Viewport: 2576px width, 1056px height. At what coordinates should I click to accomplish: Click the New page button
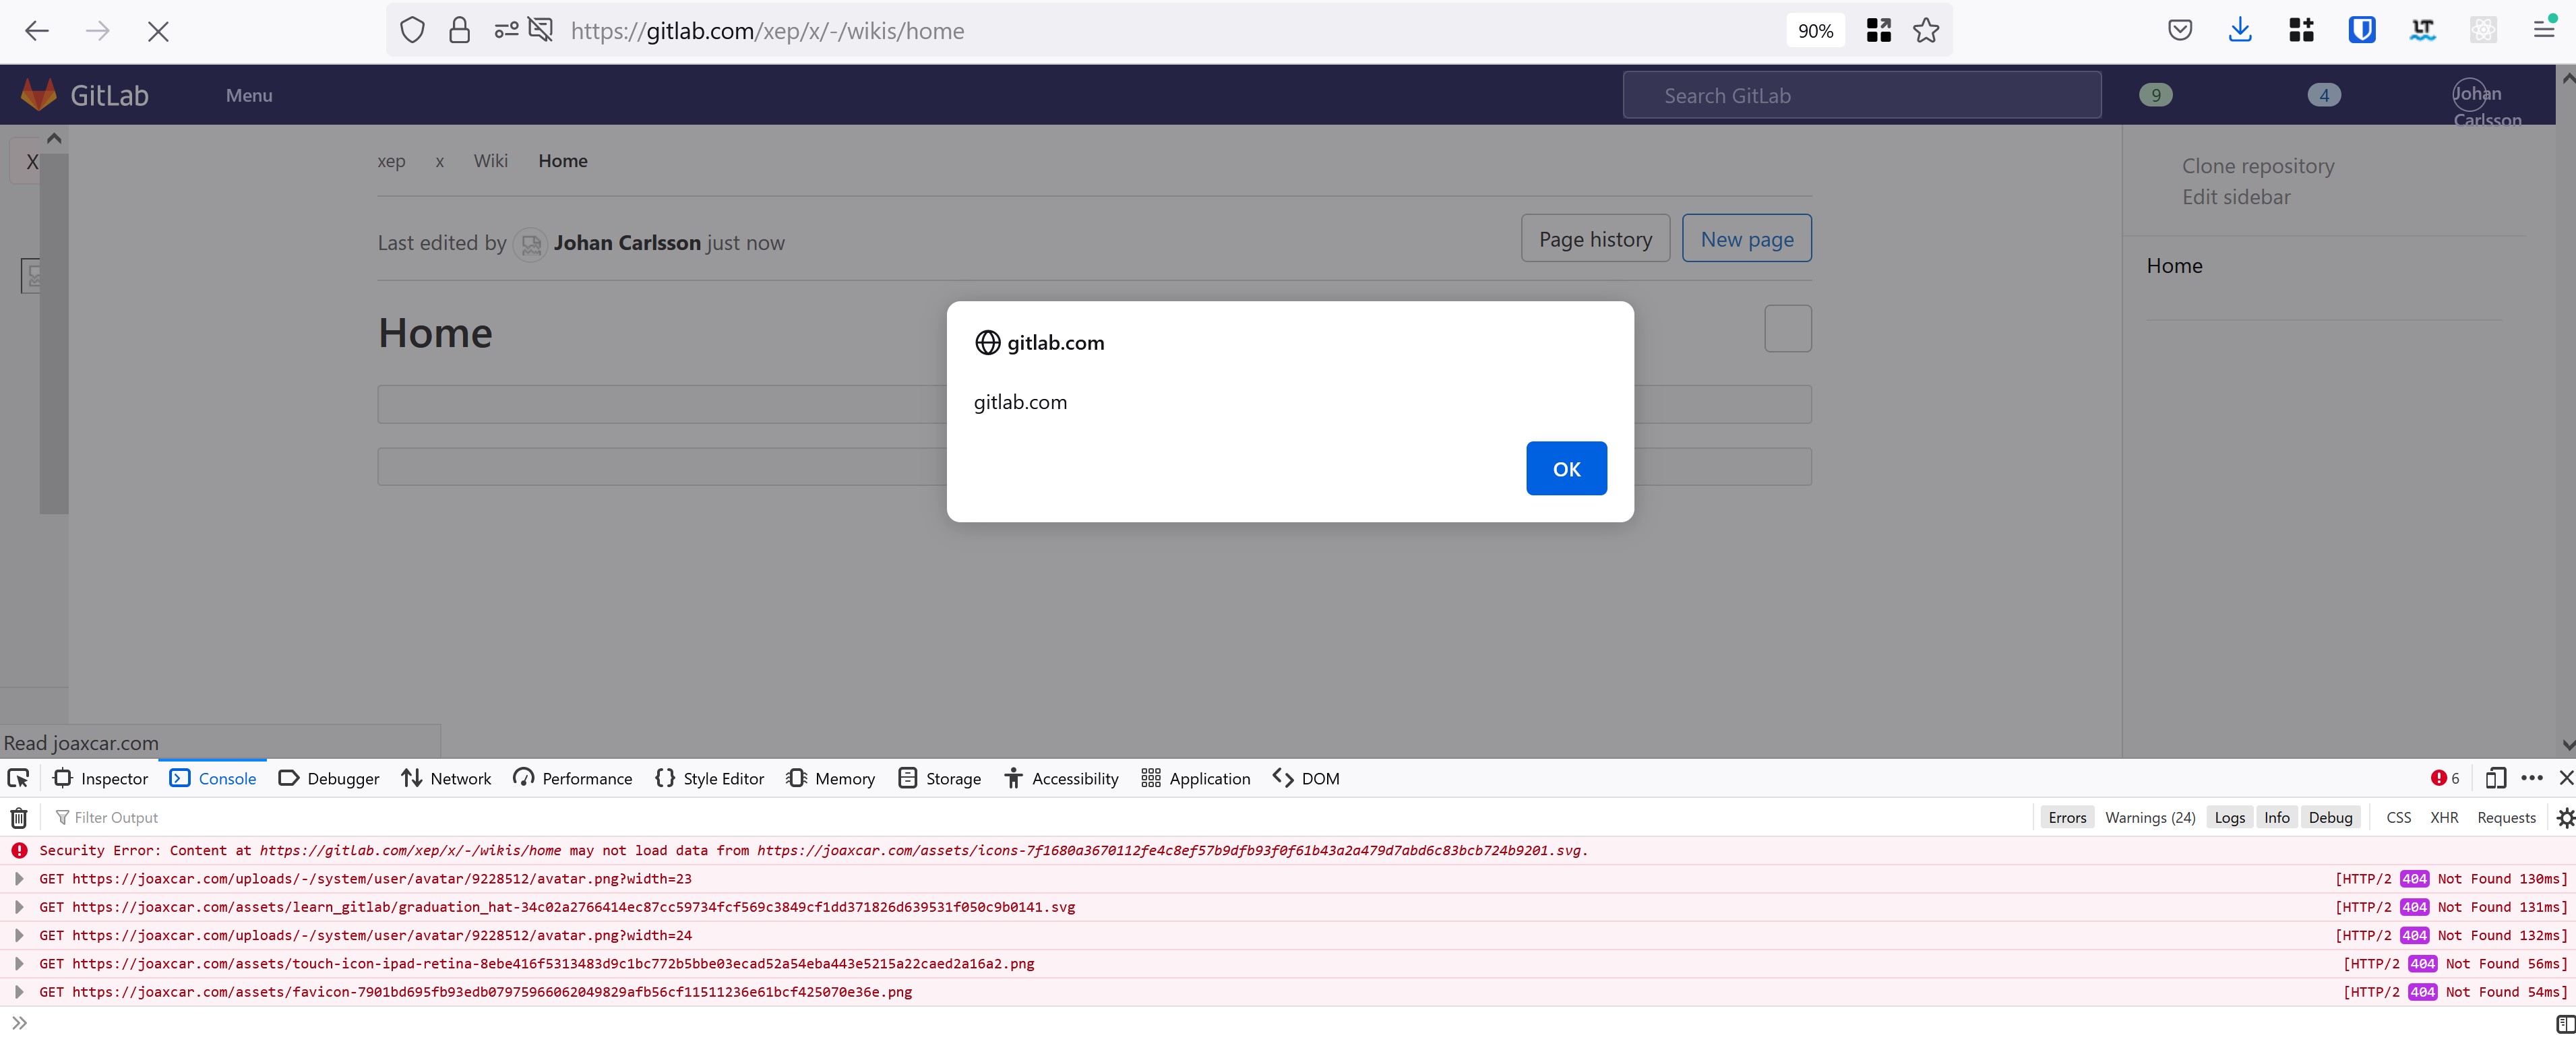1746,239
